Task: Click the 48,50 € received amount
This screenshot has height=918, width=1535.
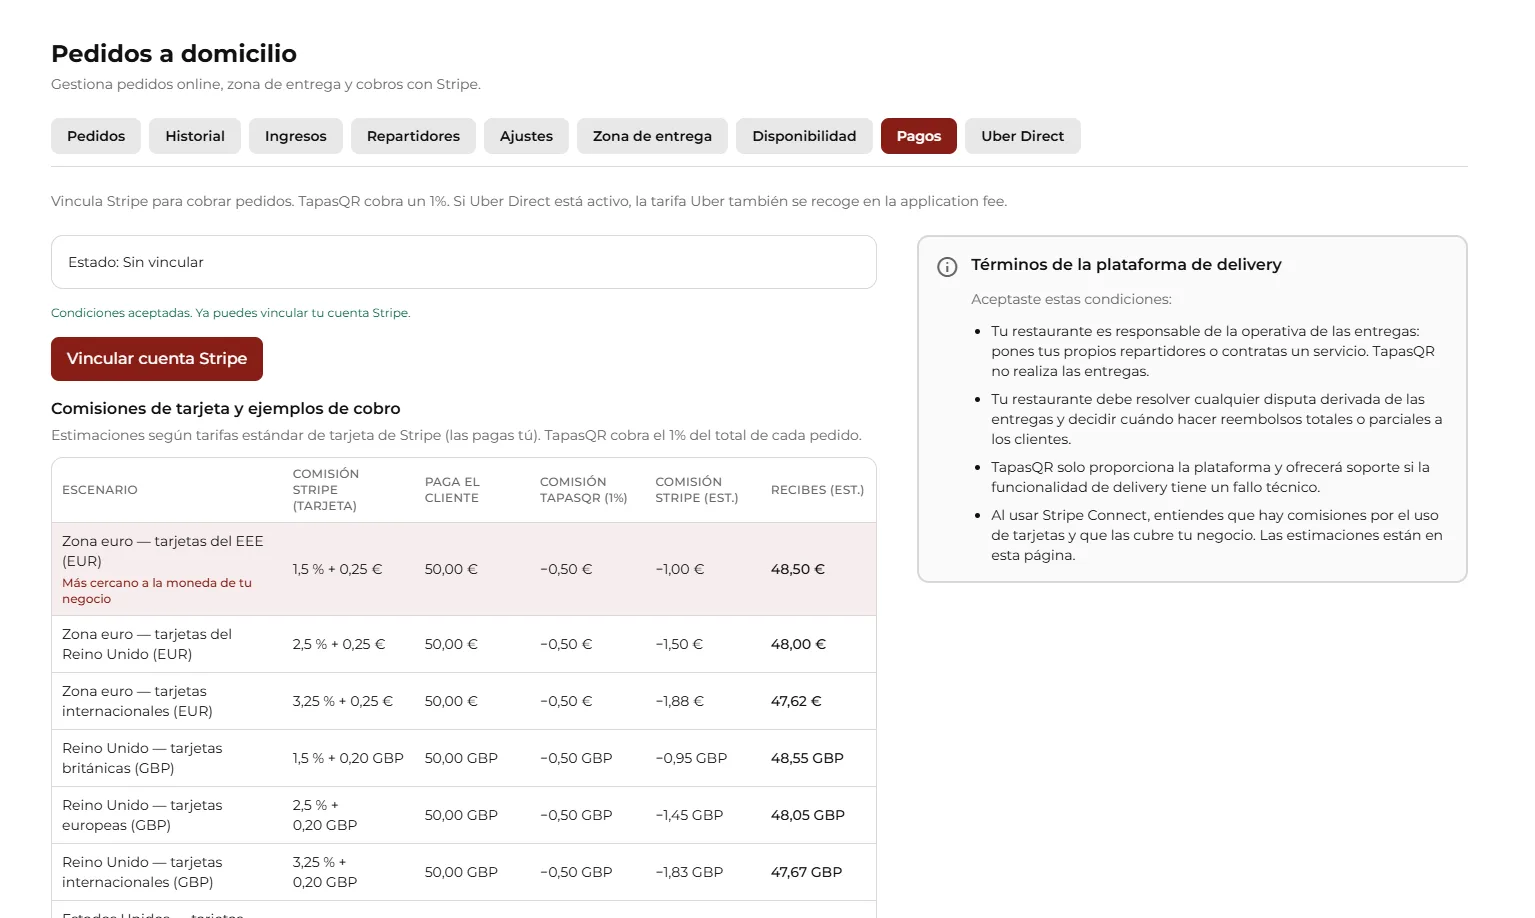Action: click(798, 569)
